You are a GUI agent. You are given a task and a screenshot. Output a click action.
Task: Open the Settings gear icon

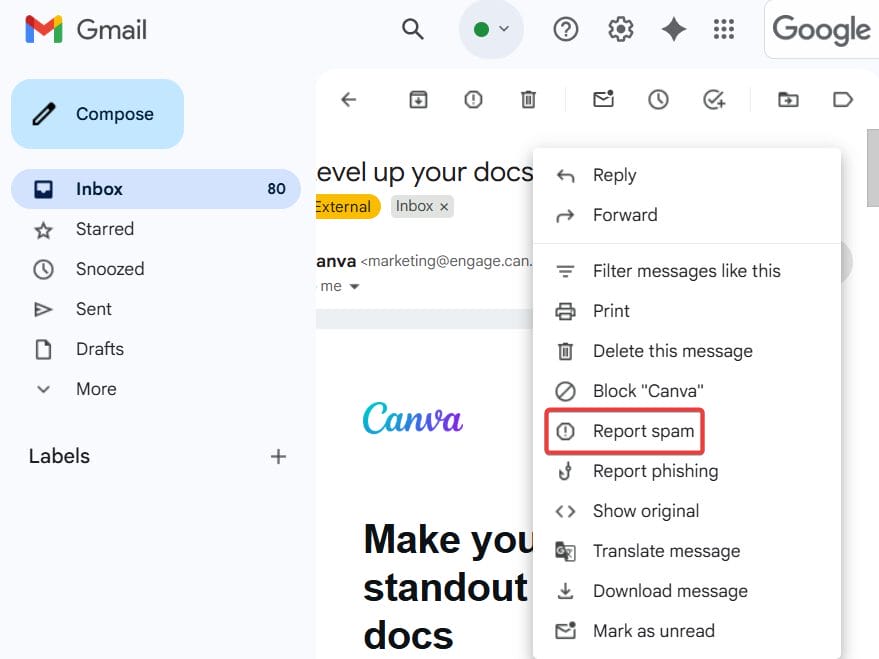pos(621,29)
